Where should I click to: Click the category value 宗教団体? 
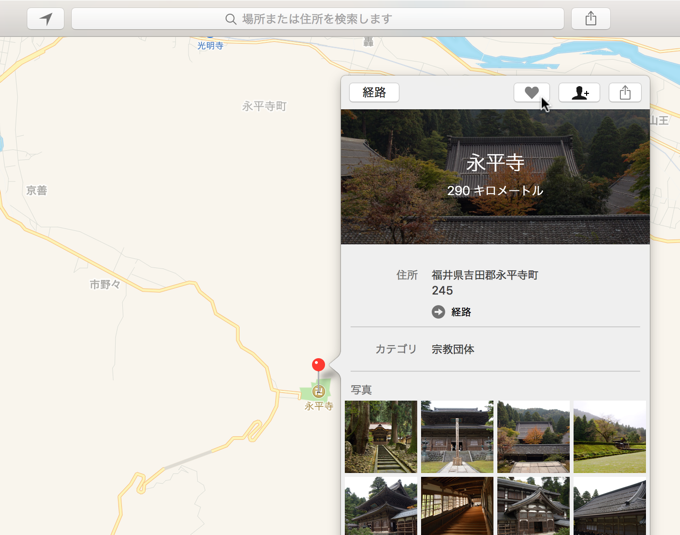pyautogui.click(x=453, y=349)
